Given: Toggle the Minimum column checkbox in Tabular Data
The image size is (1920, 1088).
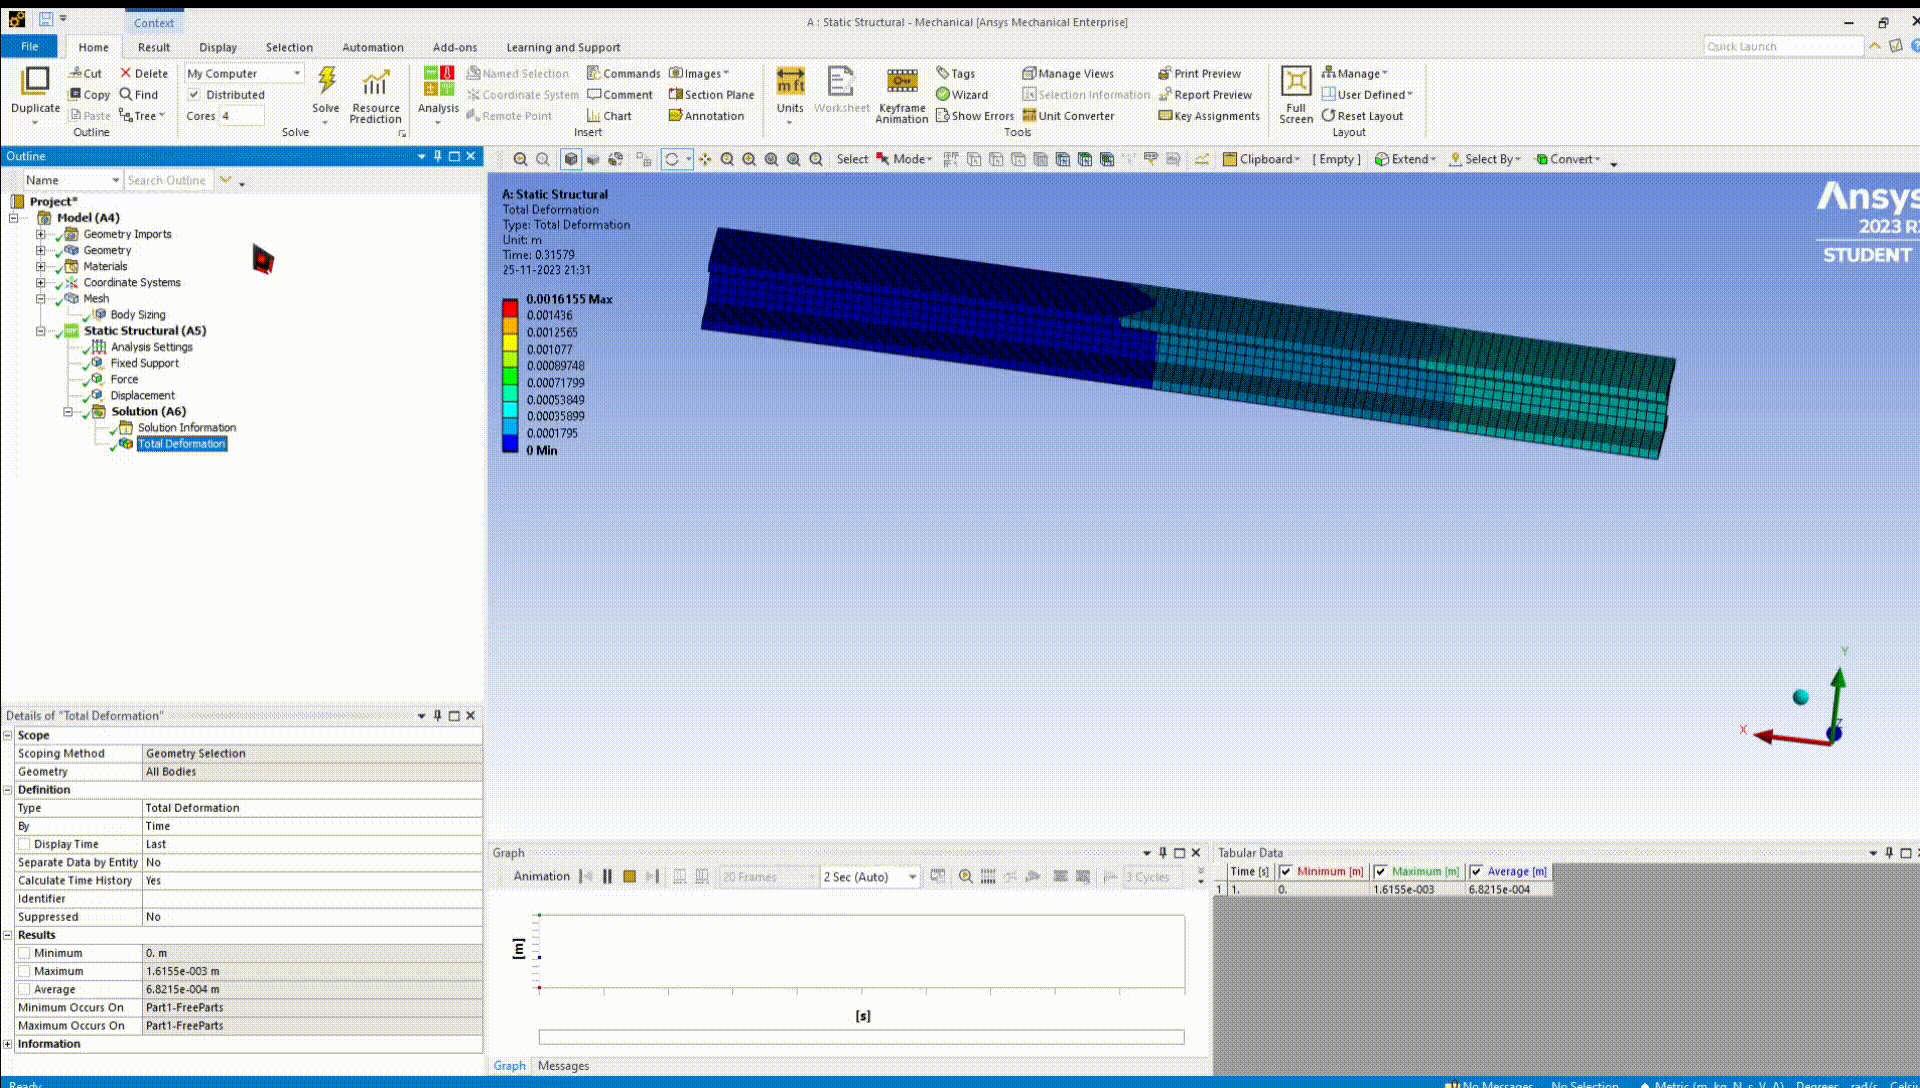Looking at the screenshot, I should tap(1286, 872).
